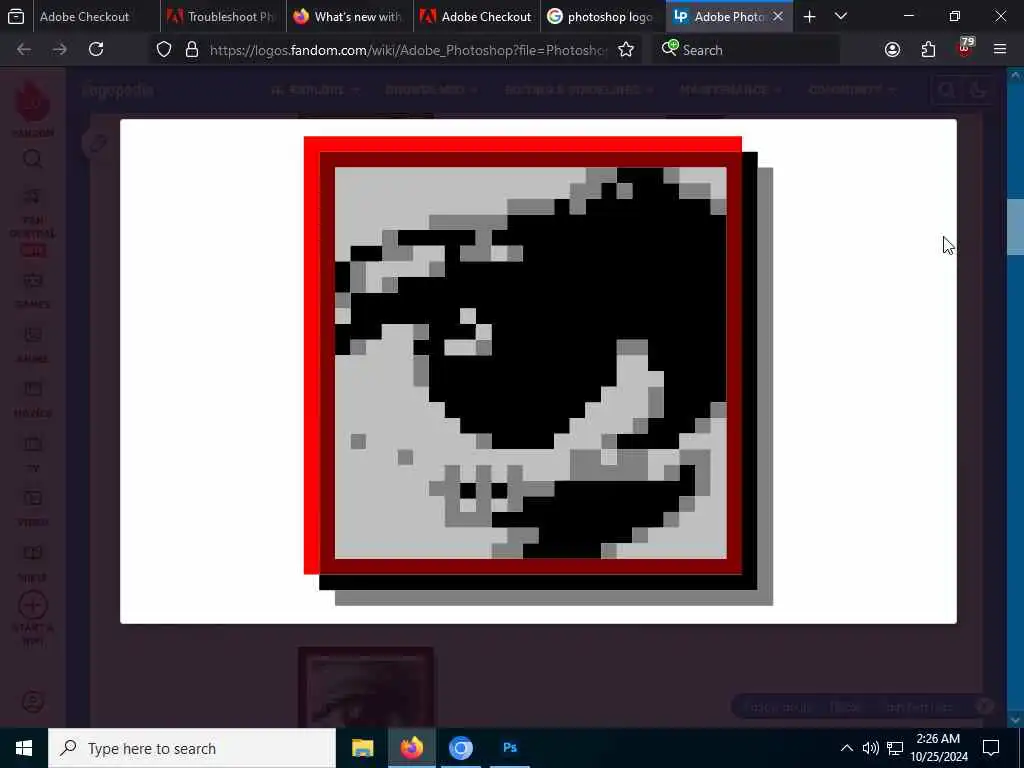Open the TV sidebar section
1024x768 pixels.
pyautogui.click(x=33, y=455)
